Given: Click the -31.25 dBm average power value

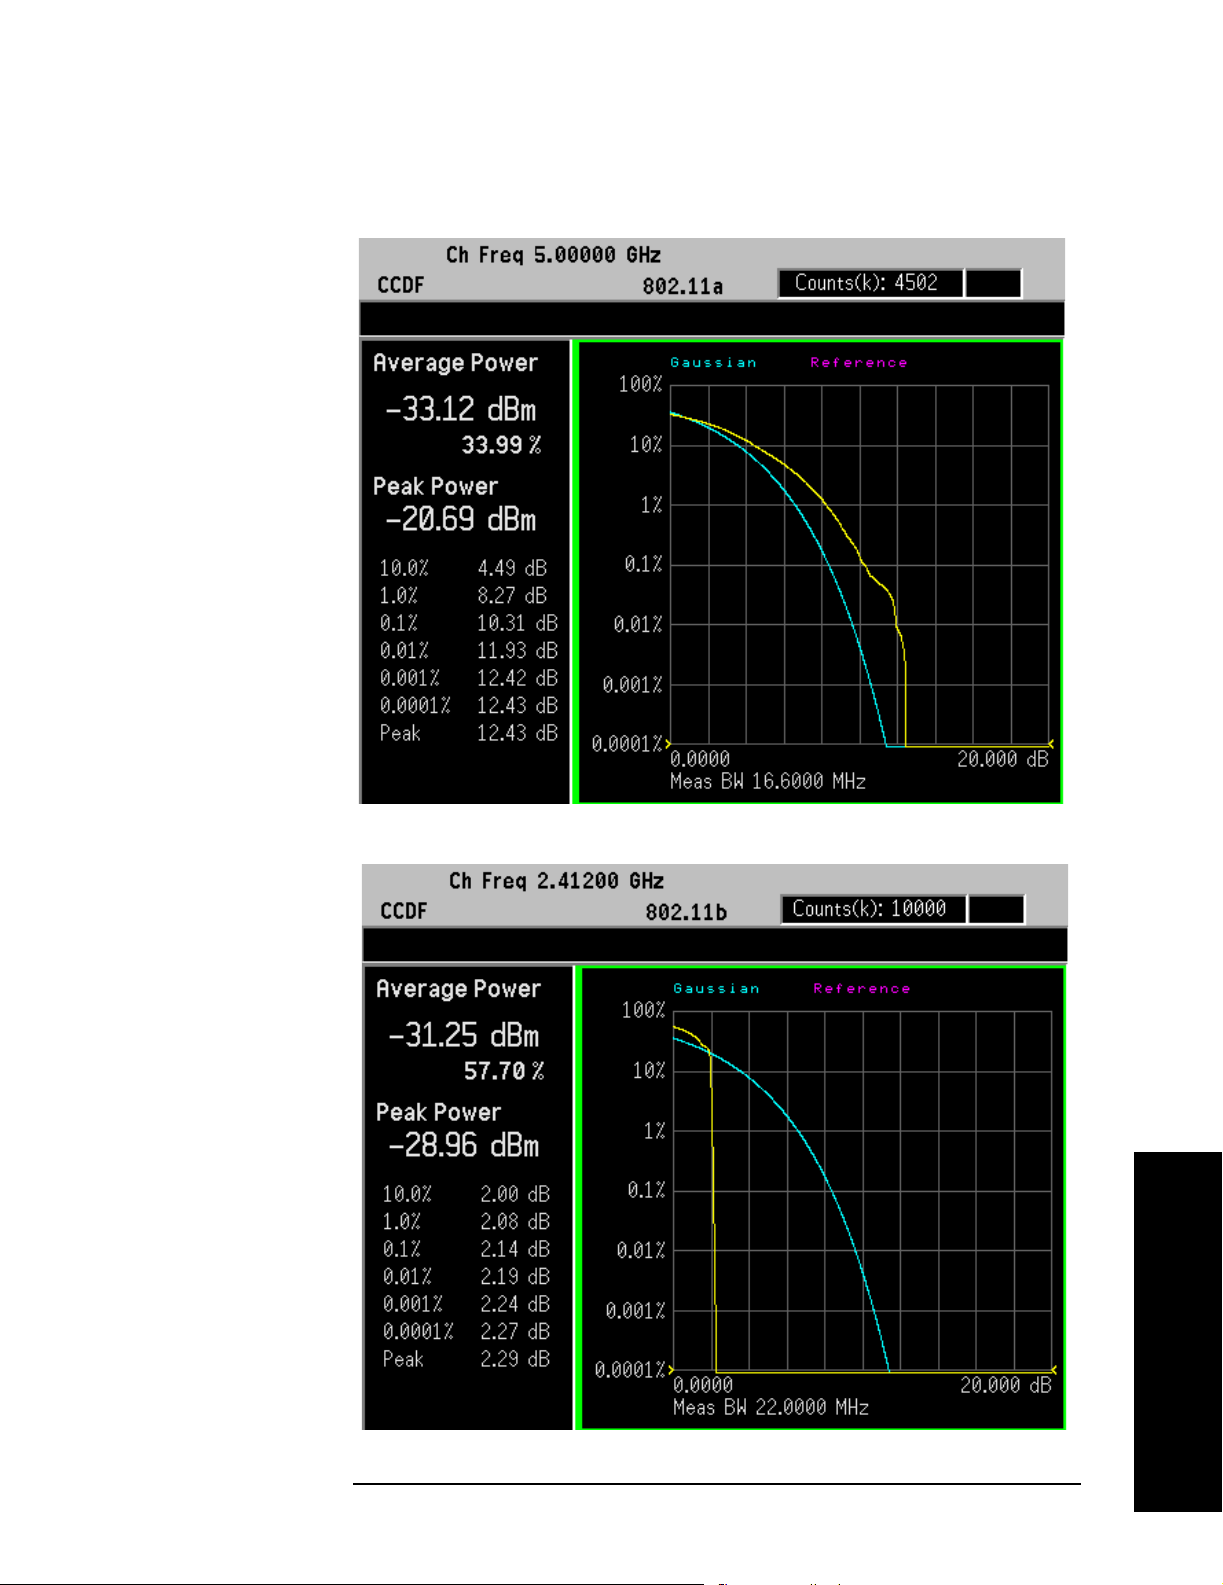Looking at the screenshot, I should coord(464,1035).
